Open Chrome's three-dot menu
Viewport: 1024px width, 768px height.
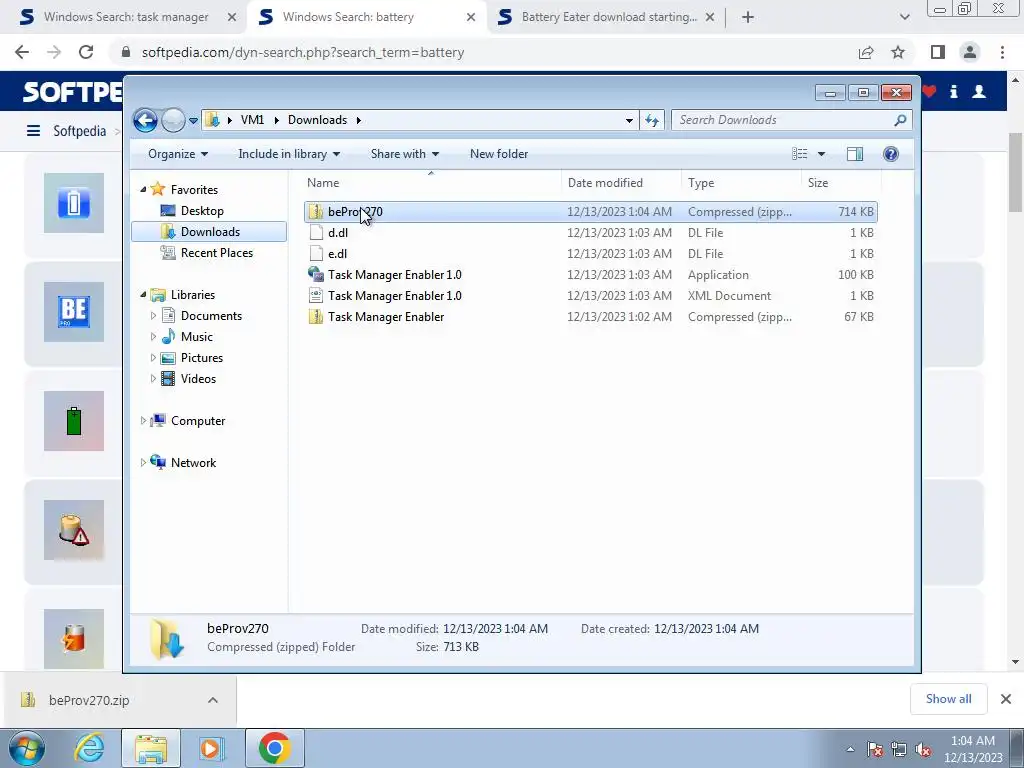coord(1002,52)
